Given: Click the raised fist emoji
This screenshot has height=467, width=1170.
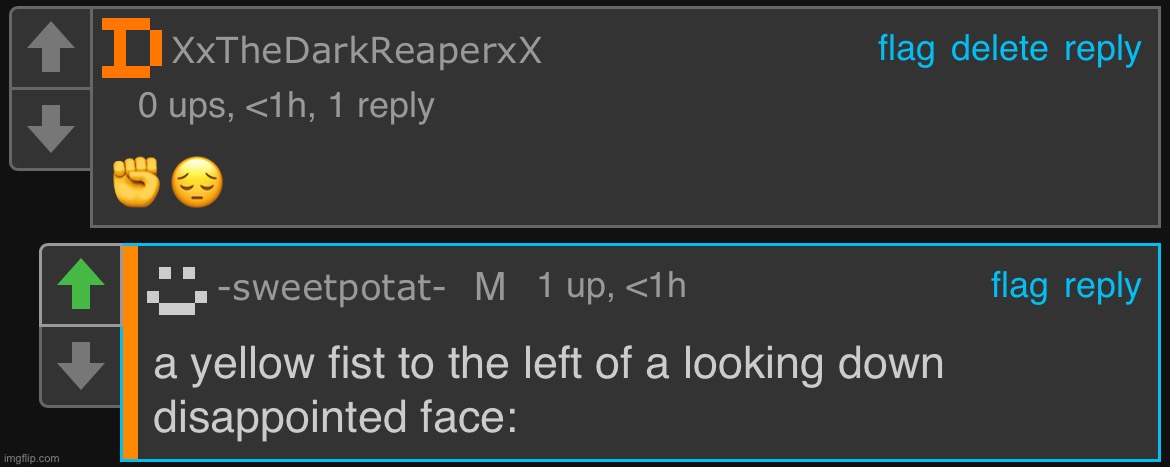Looking at the screenshot, I should [x=136, y=184].
